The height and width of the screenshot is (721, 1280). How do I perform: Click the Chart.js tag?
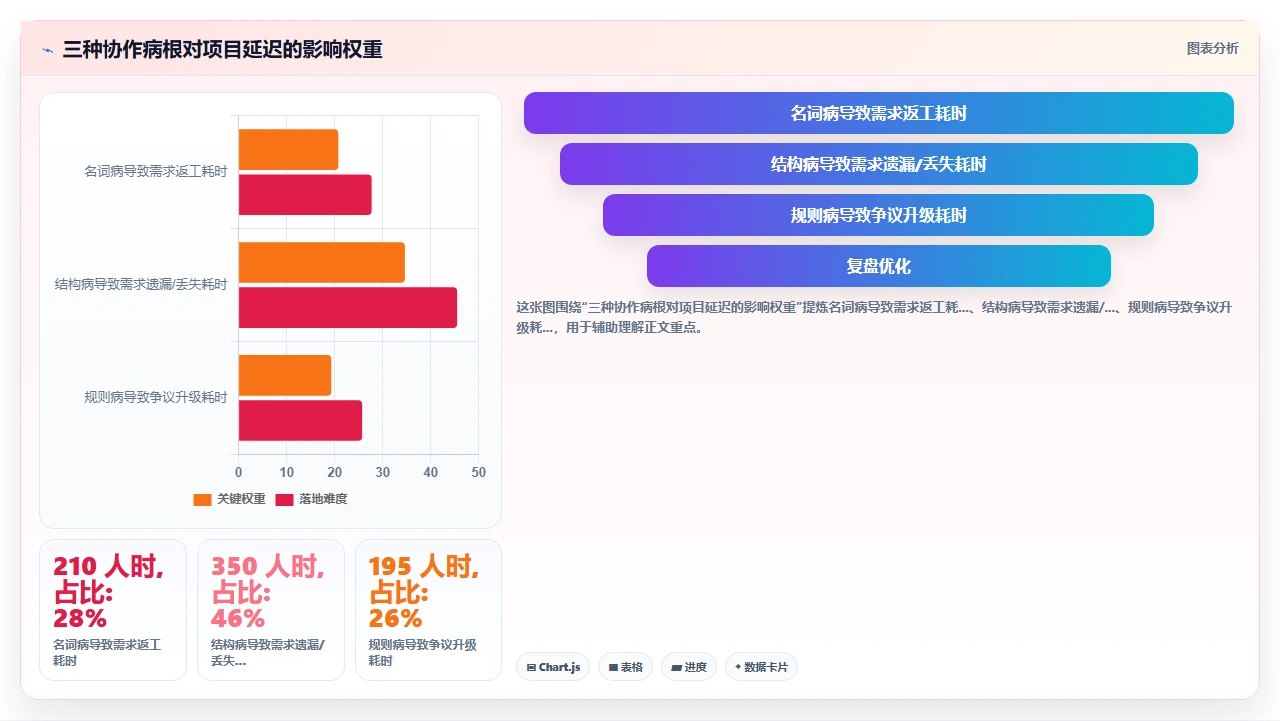click(553, 667)
